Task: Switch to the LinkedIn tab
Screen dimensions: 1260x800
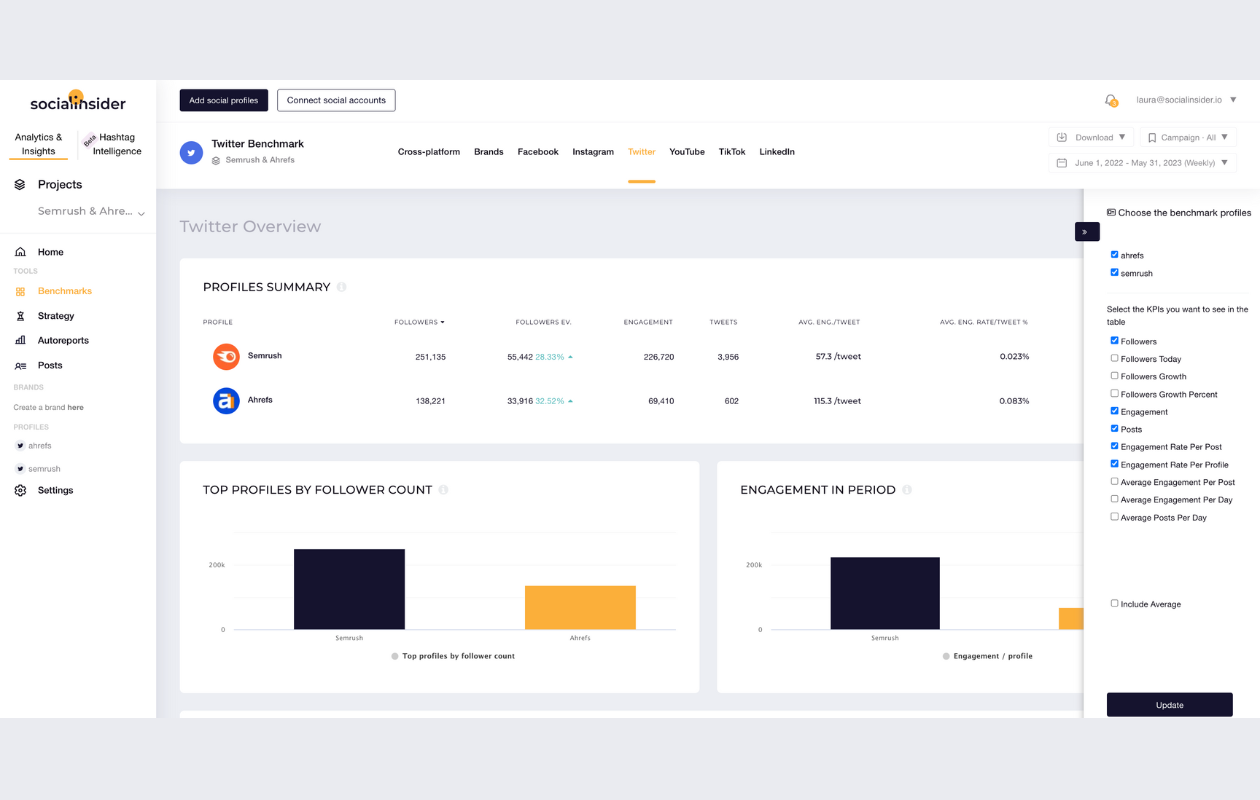Action: coord(777,152)
